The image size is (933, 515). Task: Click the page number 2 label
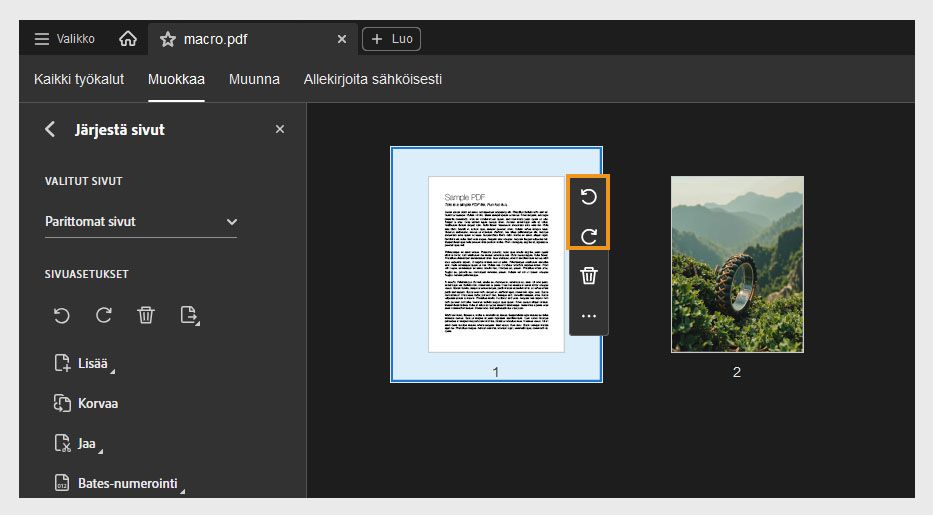pyautogui.click(x=737, y=372)
